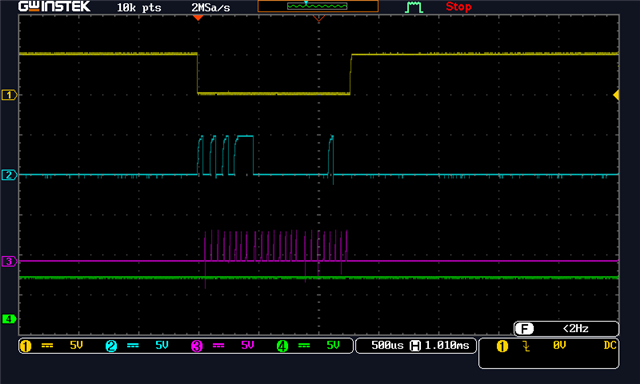Click the yellow trigger level arrow on right edge
The height and width of the screenshot is (384, 640).
click(616, 95)
